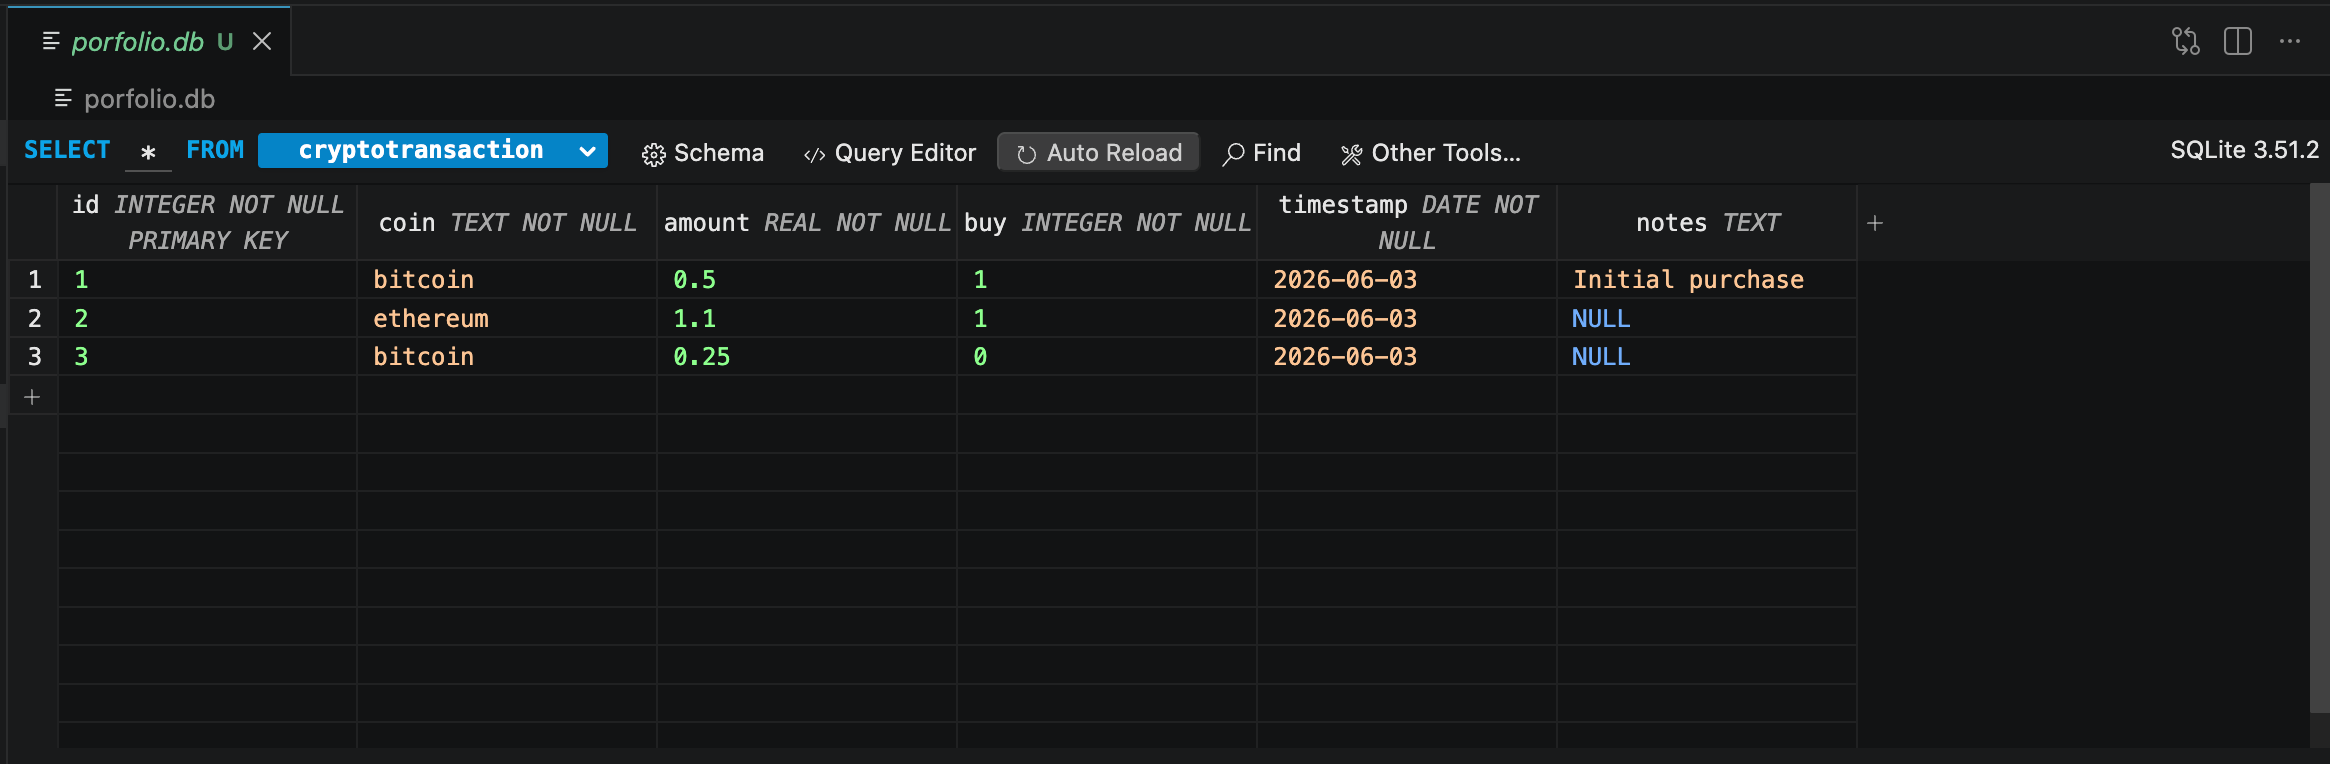The width and height of the screenshot is (2330, 764).
Task: Click the amount cell 0.5
Action: (x=807, y=280)
